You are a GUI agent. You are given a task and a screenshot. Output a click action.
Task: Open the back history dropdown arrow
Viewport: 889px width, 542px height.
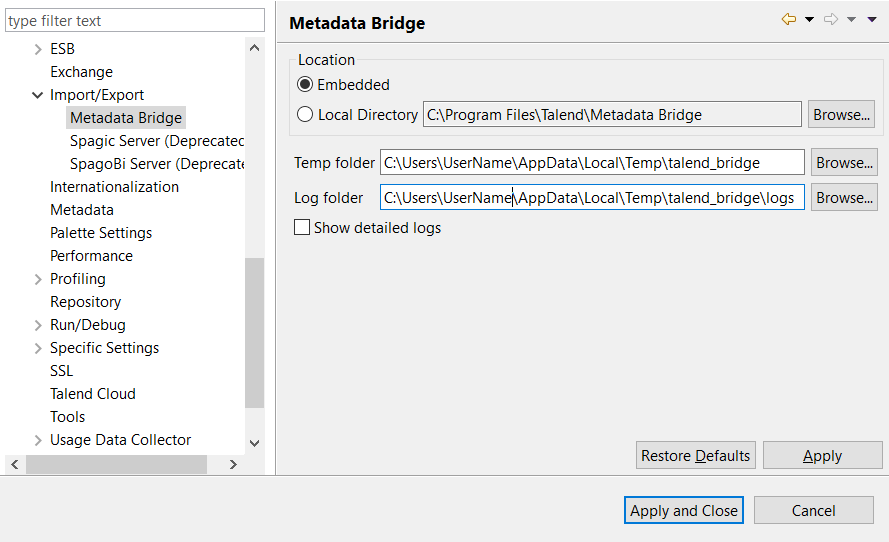[809, 19]
